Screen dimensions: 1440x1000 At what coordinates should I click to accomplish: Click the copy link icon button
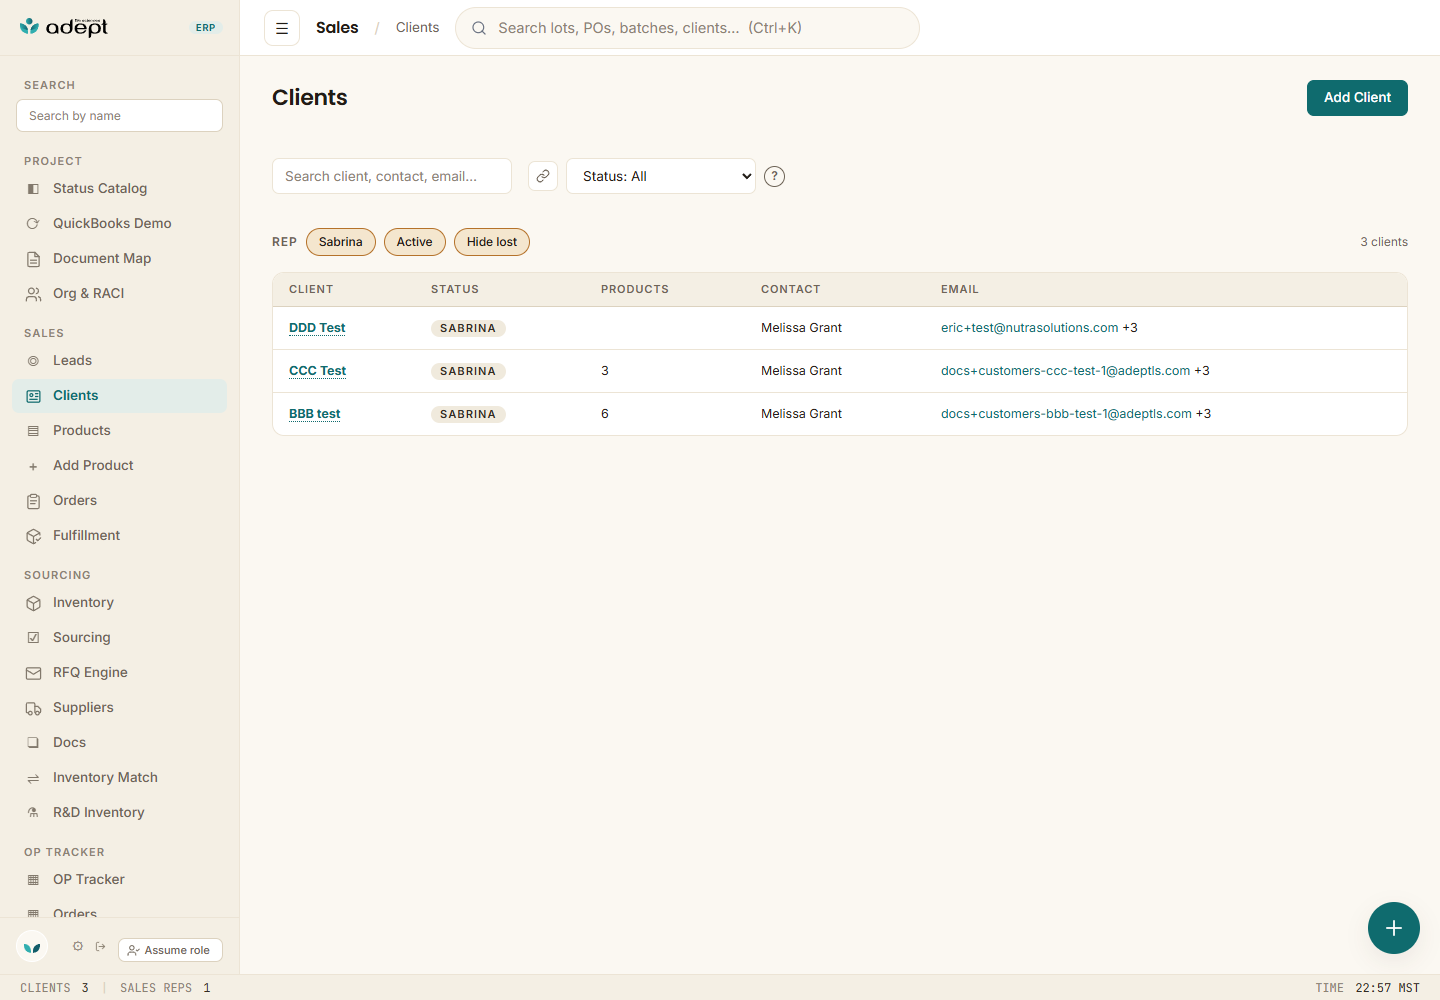tap(543, 176)
